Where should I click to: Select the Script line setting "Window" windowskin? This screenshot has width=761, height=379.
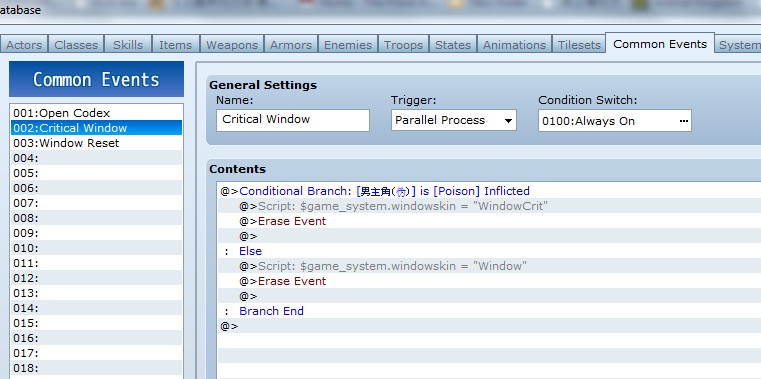489,266
